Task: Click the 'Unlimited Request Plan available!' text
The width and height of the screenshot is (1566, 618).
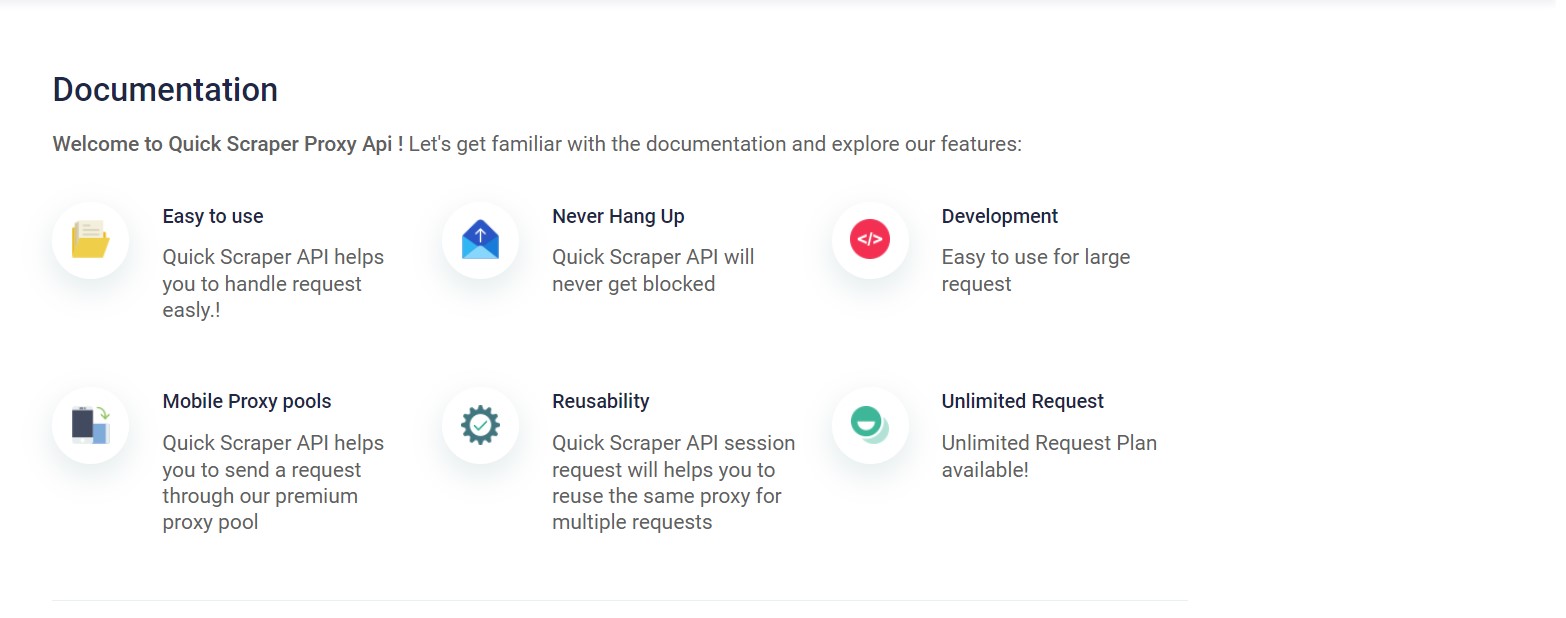Action: coord(1048,456)
